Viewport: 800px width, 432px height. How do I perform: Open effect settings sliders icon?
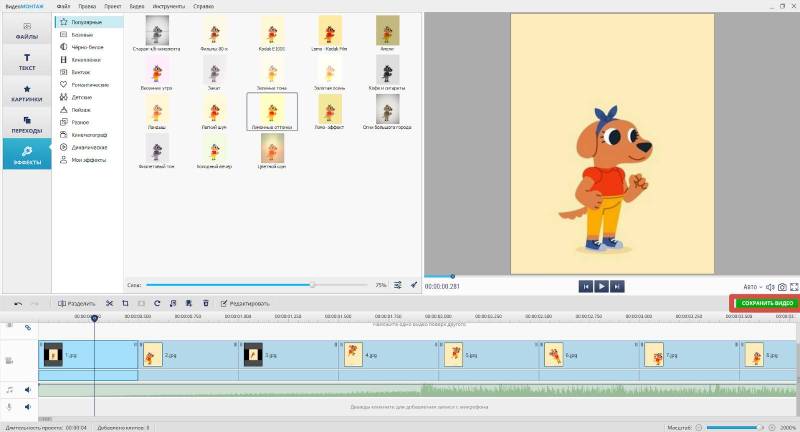[x=397, y=285]
